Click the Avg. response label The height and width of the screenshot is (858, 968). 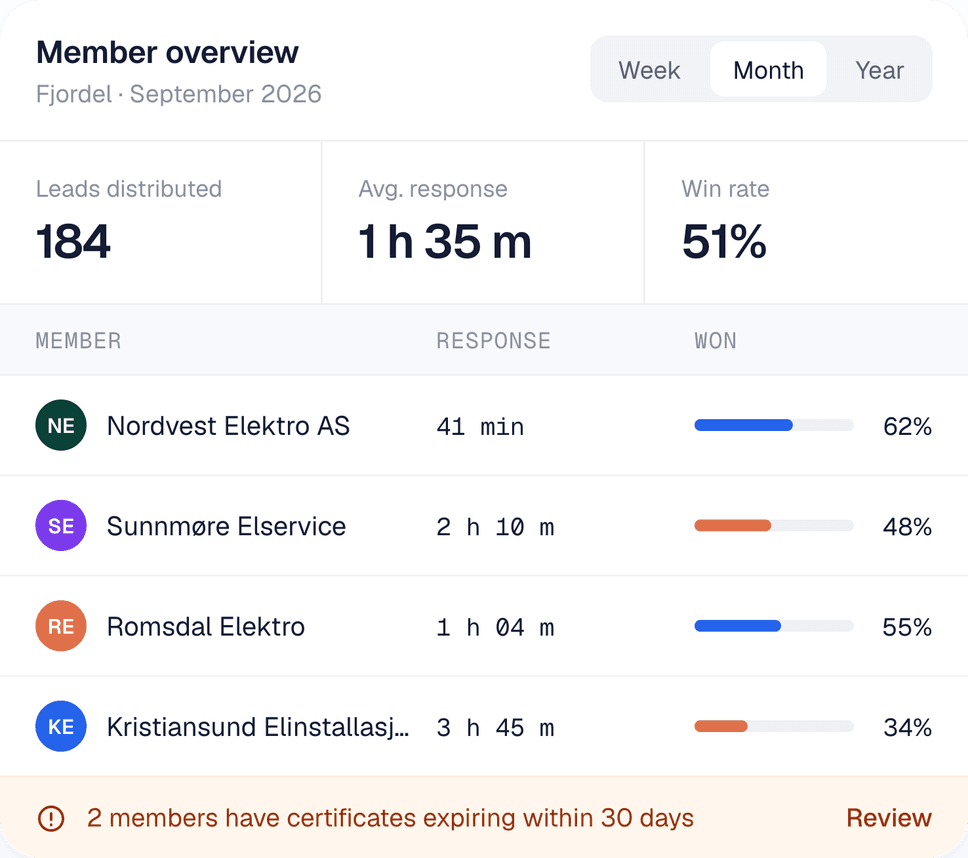point(433,189)
